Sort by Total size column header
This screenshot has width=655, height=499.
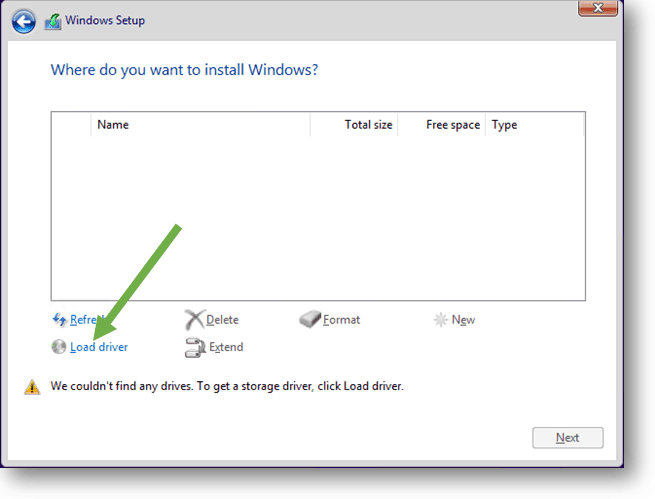pos(354,124)
